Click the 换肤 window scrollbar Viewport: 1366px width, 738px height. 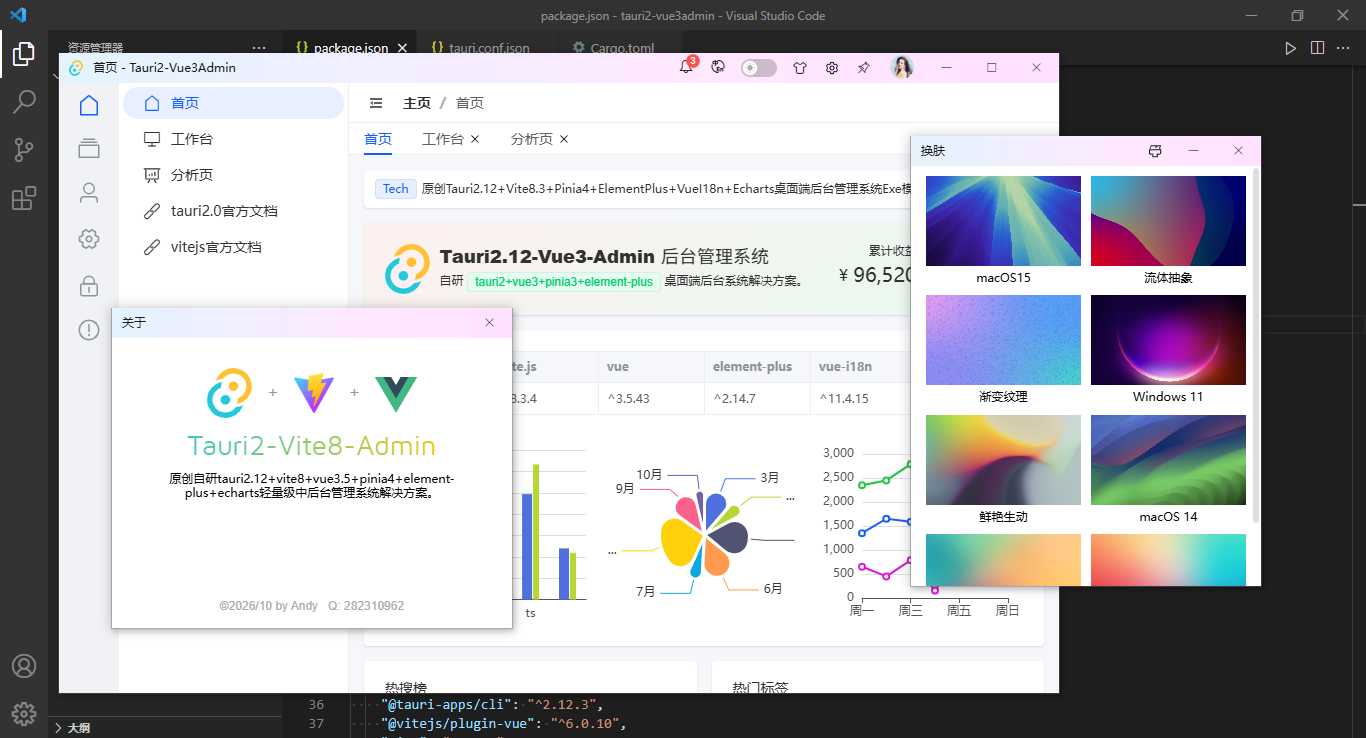pos(1256,345)
